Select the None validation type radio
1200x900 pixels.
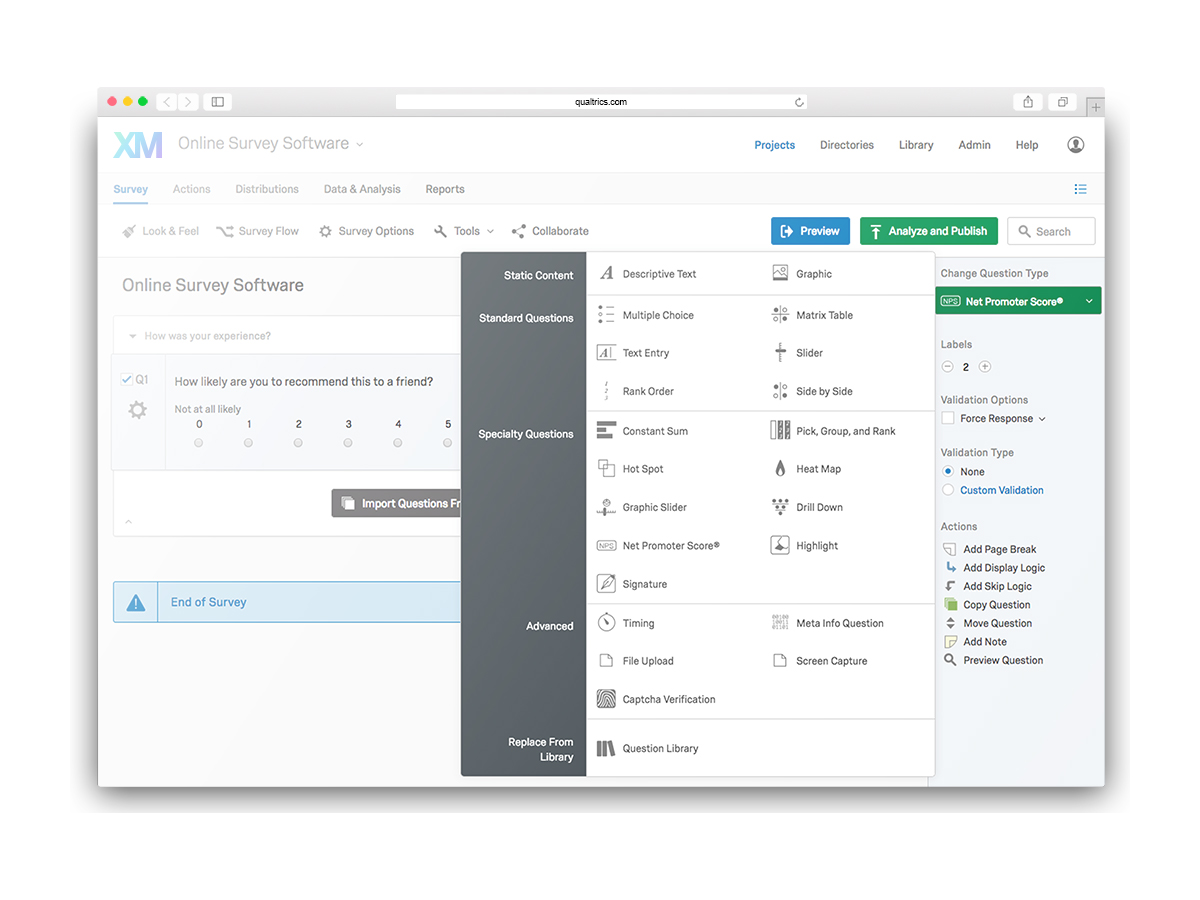[948, 472]
